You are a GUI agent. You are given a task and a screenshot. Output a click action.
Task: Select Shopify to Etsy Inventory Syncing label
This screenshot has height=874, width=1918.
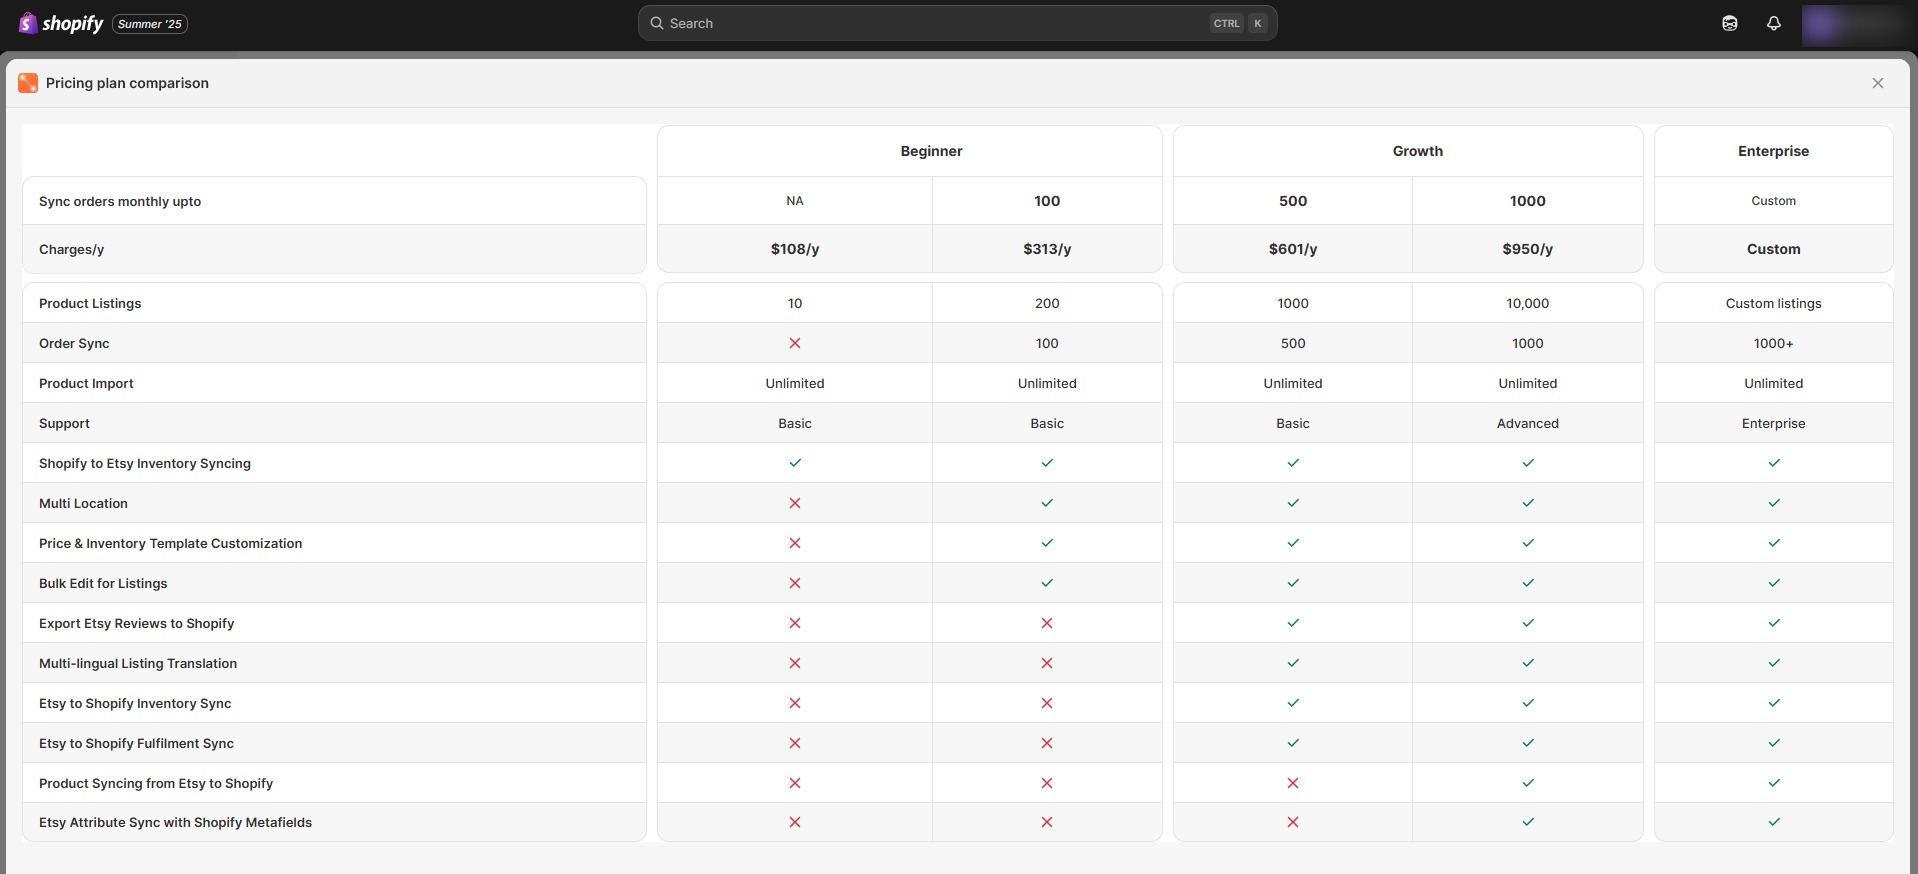[x=145, y=463]
